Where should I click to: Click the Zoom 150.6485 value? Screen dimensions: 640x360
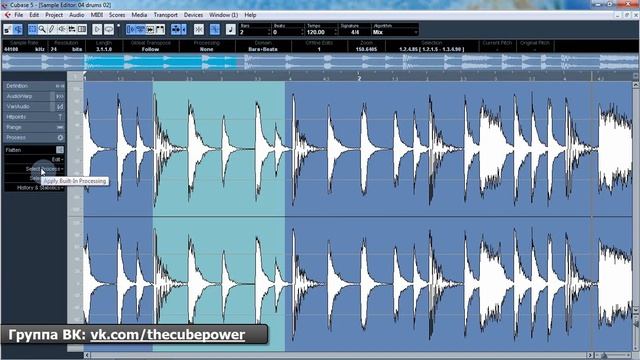point(366,49)
